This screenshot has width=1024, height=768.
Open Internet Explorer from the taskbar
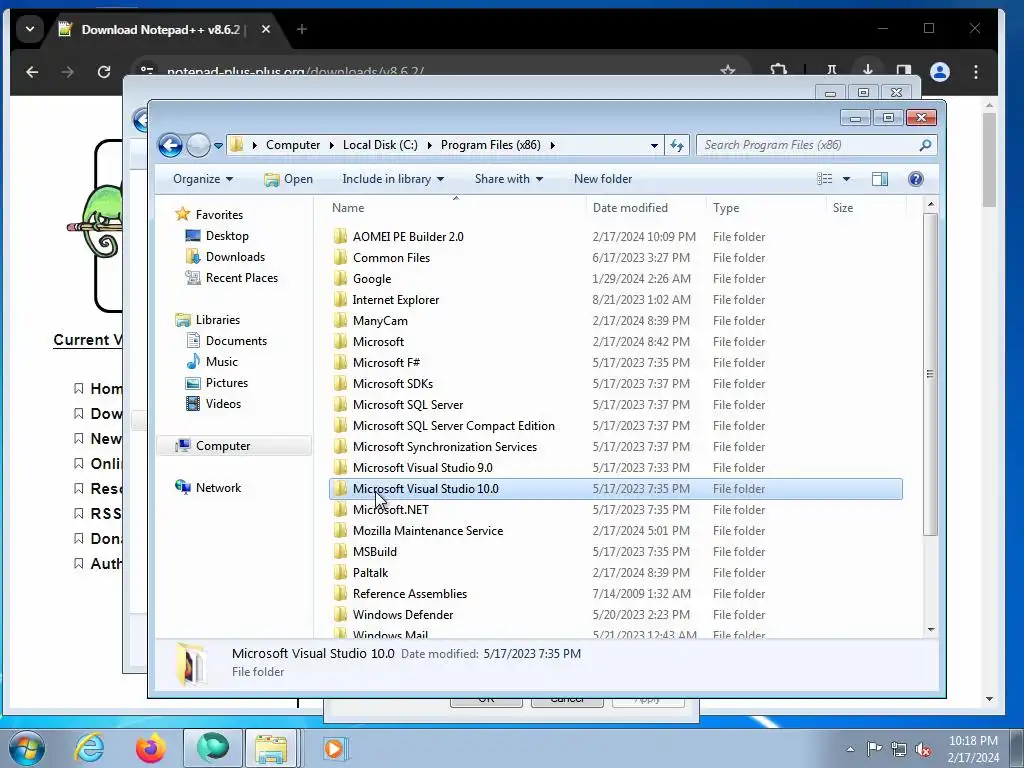point(89,748)
